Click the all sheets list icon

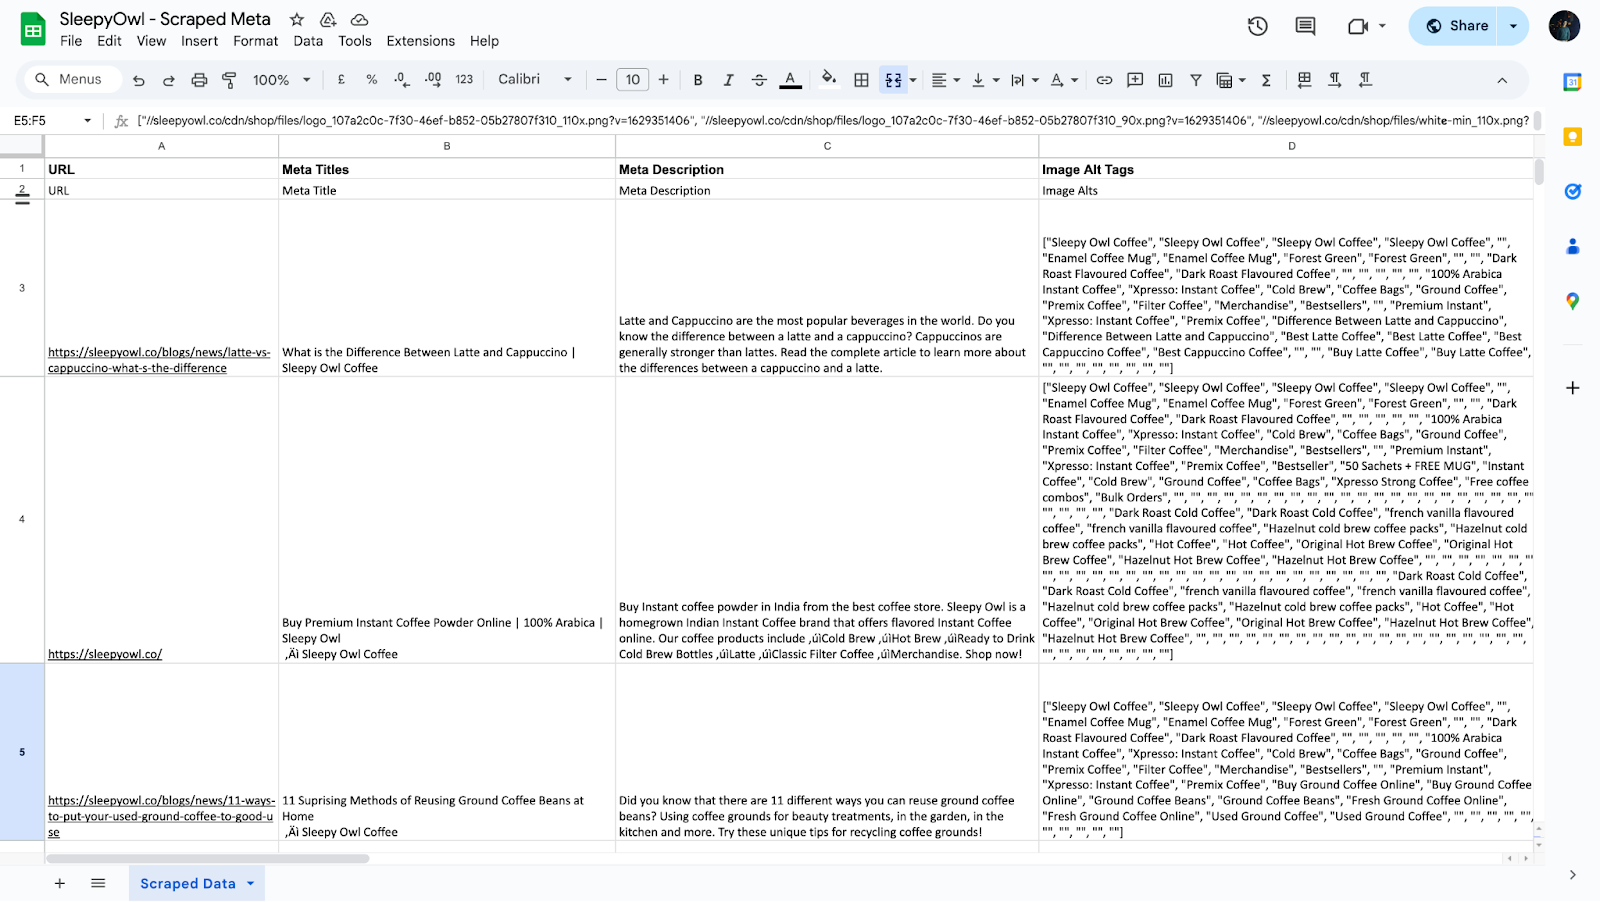coord(98,883)
